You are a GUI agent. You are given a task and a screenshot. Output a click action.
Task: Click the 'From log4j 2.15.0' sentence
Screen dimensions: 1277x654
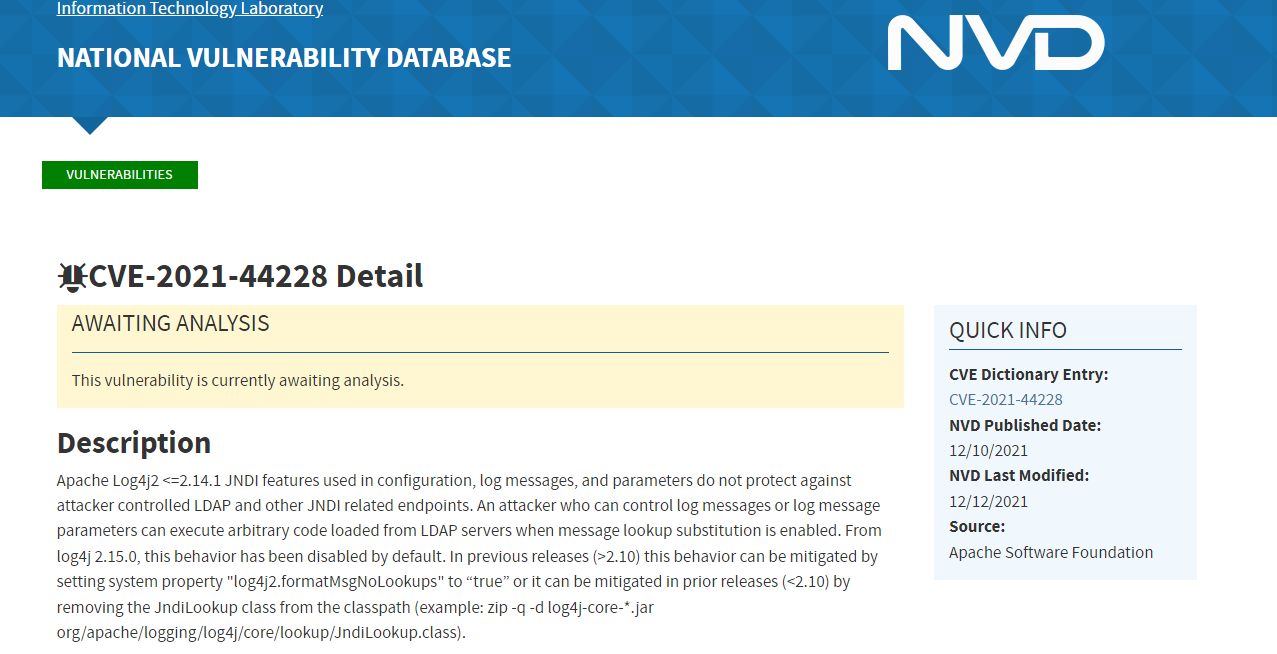pyautogui.click(x=470, y=543)
